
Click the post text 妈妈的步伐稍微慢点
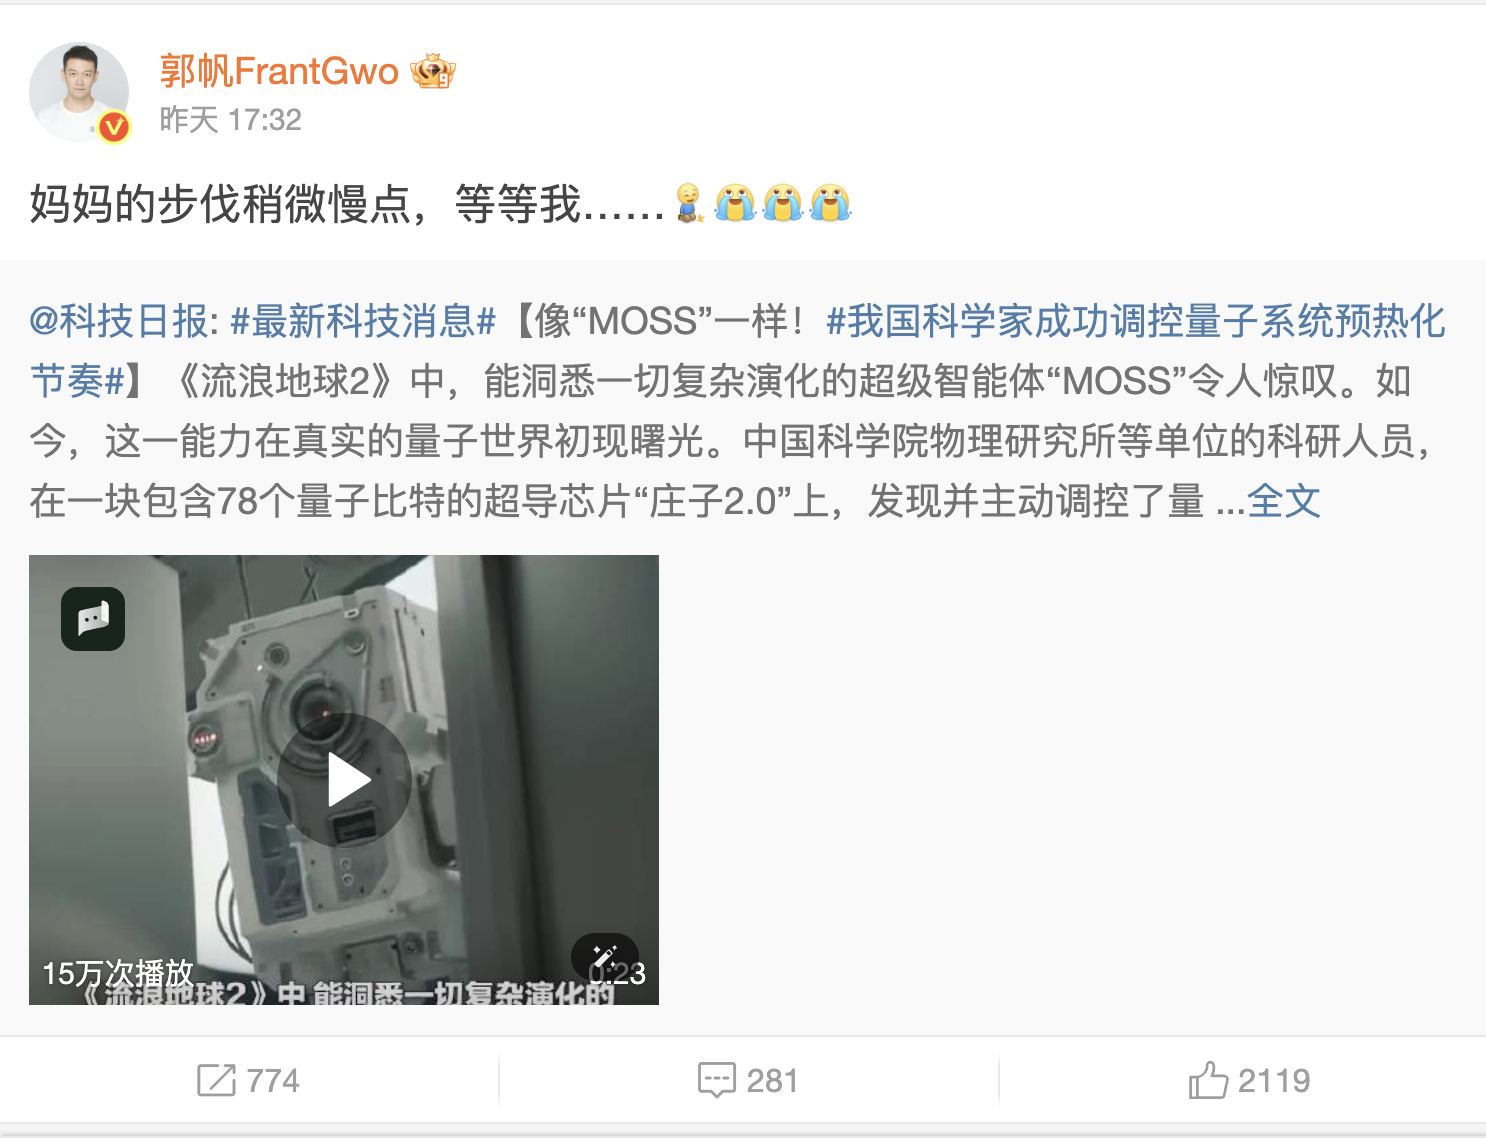click(220, 204)
